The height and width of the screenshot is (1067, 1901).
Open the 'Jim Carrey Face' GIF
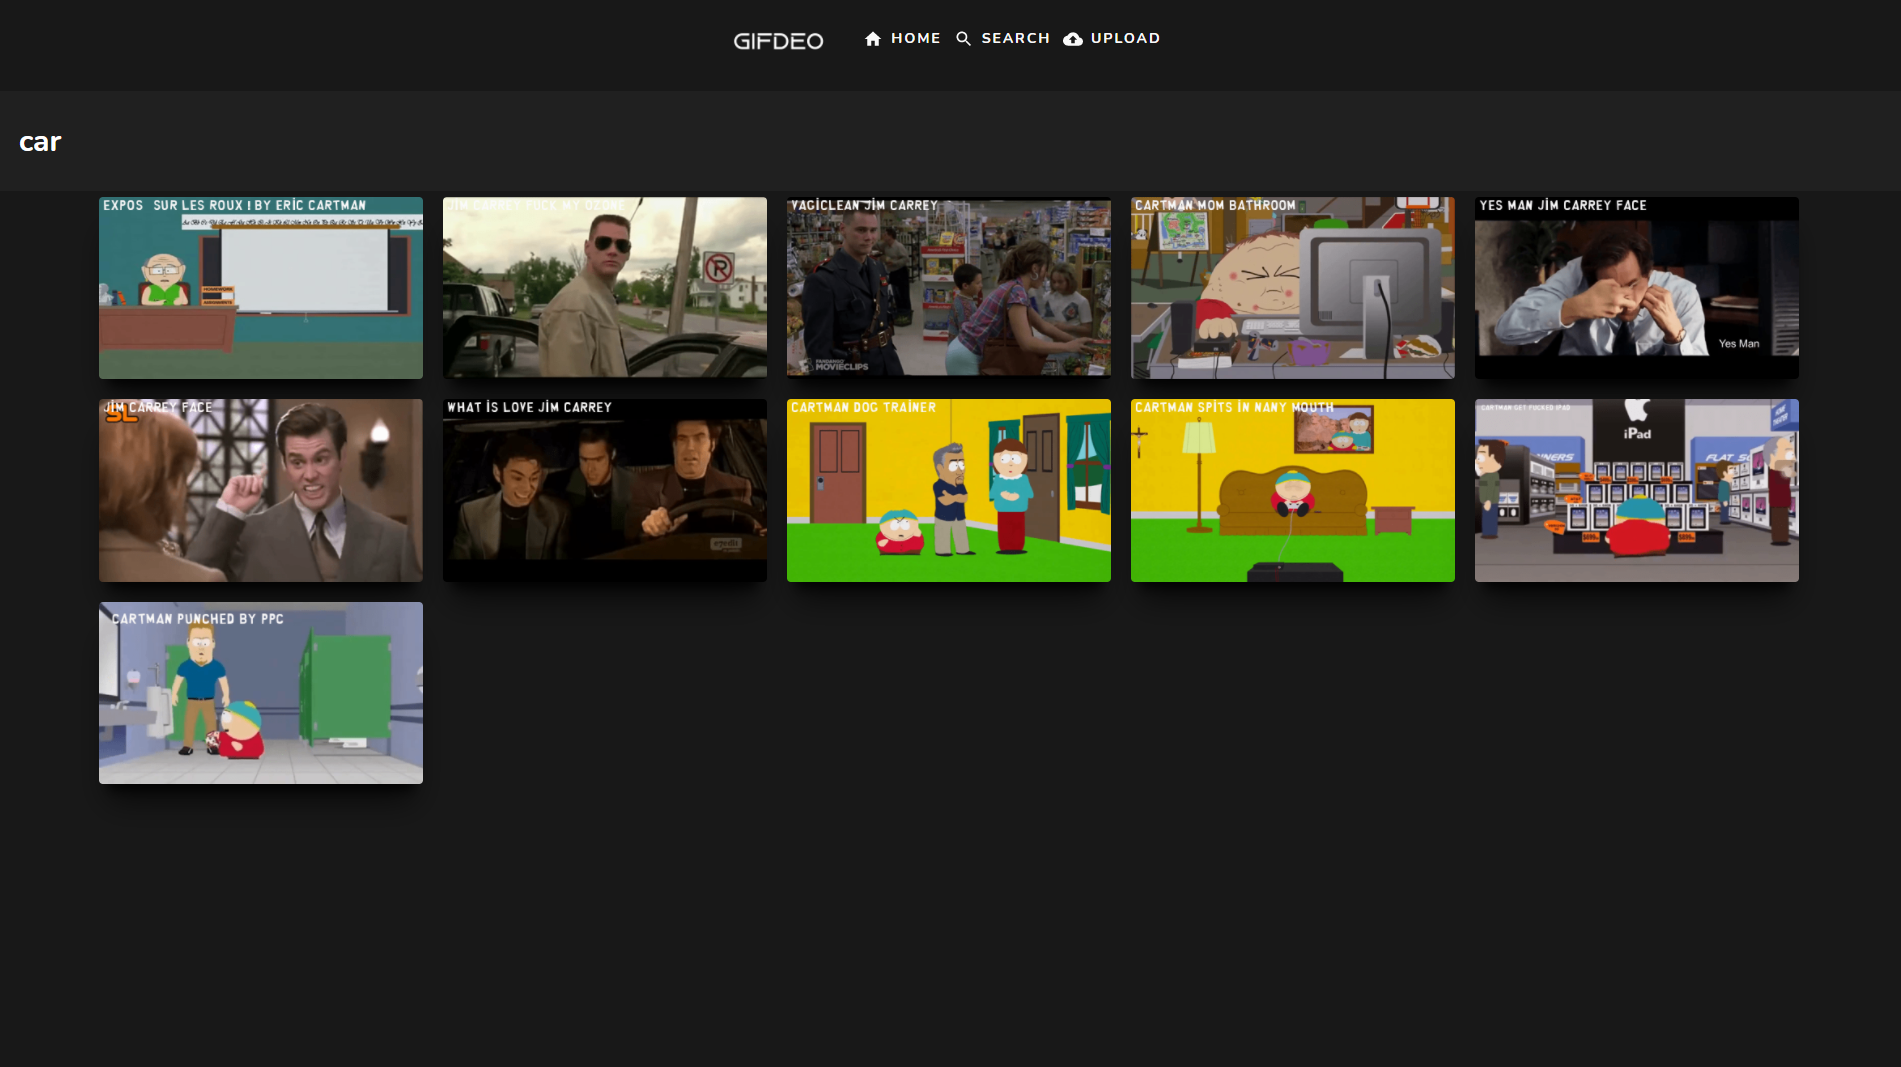pyautogui.click(x=261, y=490)
